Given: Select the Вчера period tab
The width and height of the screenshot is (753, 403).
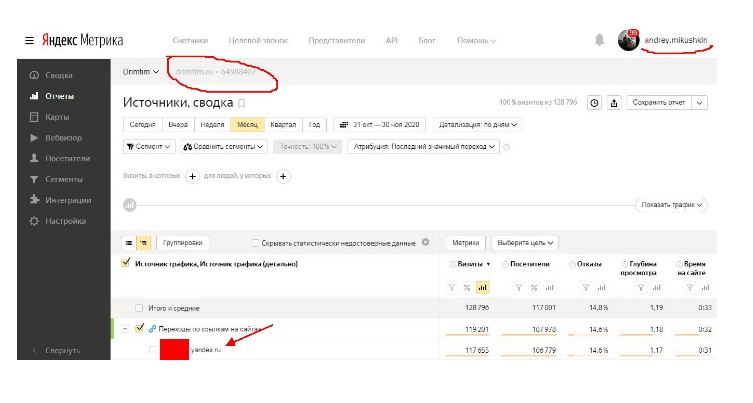Looking at the screenshot, I should point(178,124).
